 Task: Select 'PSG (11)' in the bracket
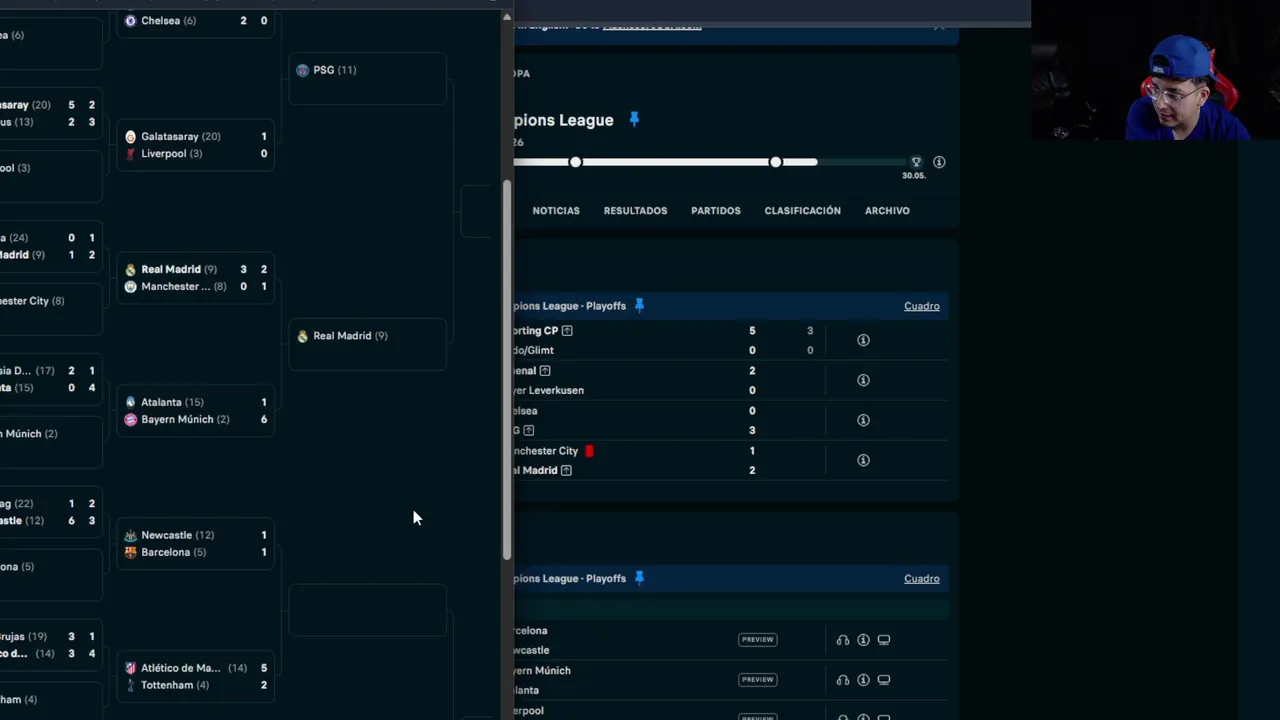coord(335,70)
